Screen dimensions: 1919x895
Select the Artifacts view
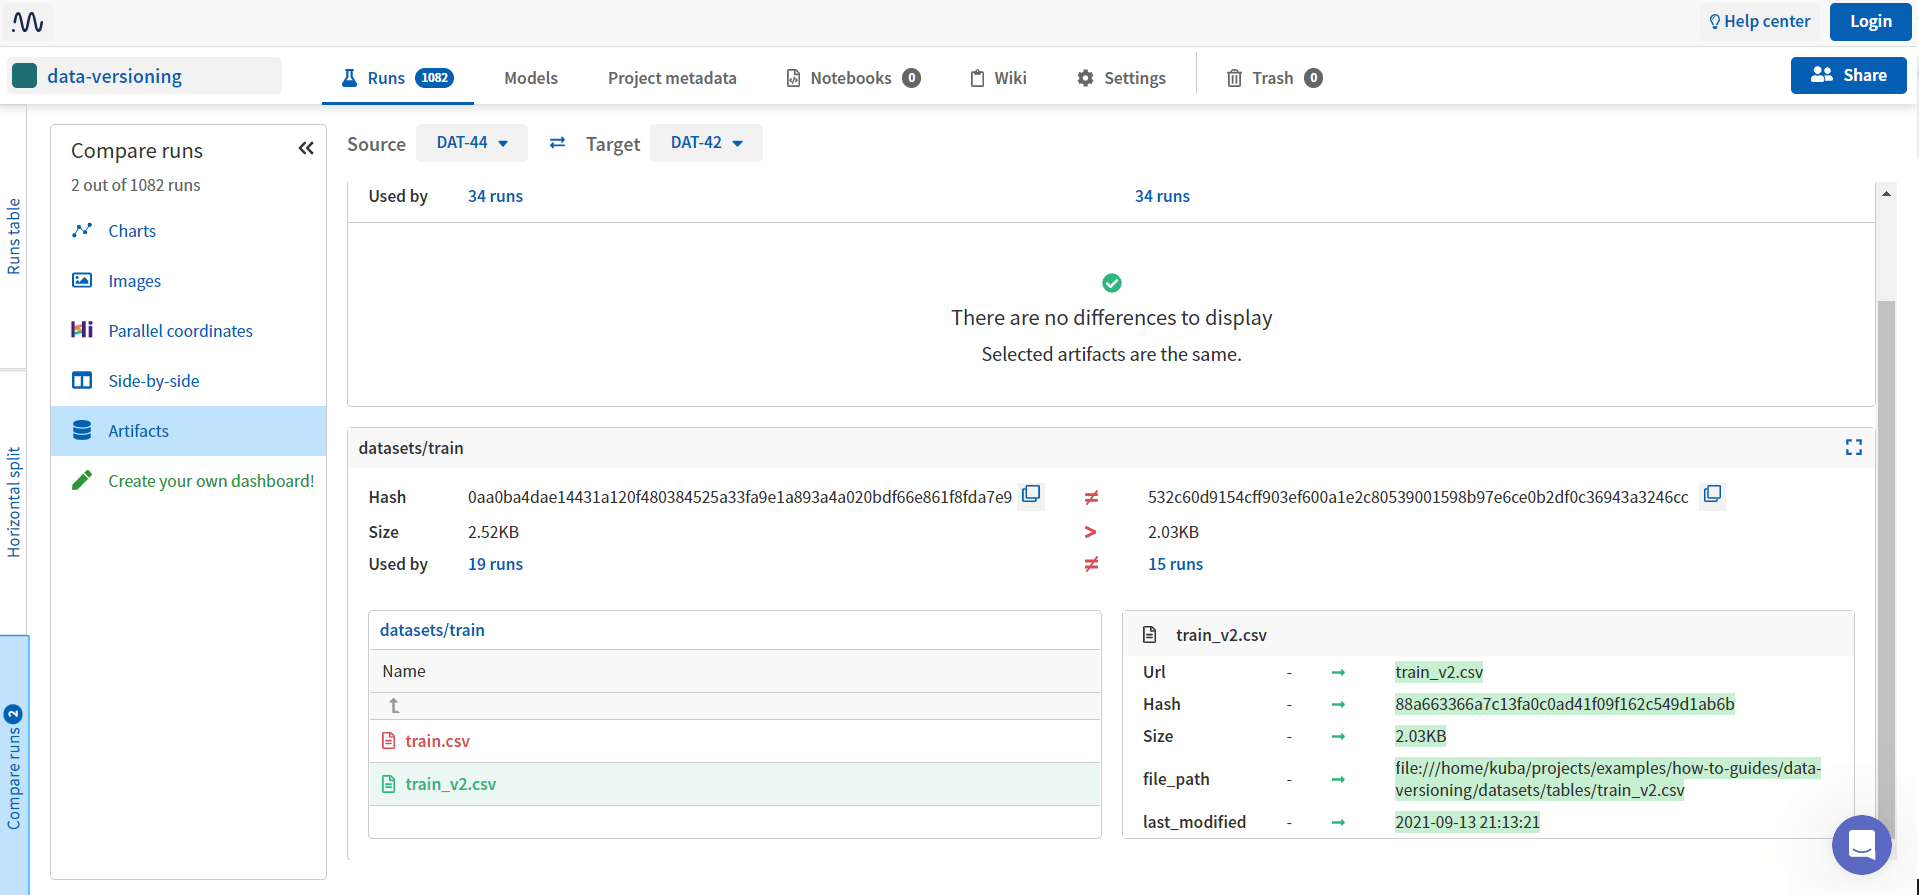(188, 431)
